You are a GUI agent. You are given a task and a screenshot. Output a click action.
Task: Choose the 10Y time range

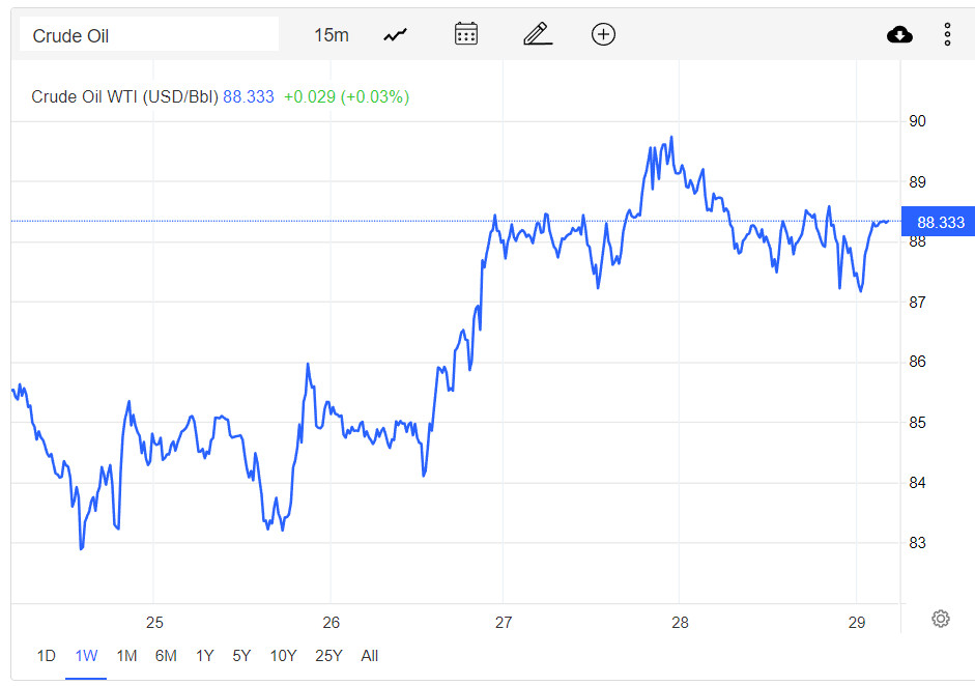[x=283, y=656]
